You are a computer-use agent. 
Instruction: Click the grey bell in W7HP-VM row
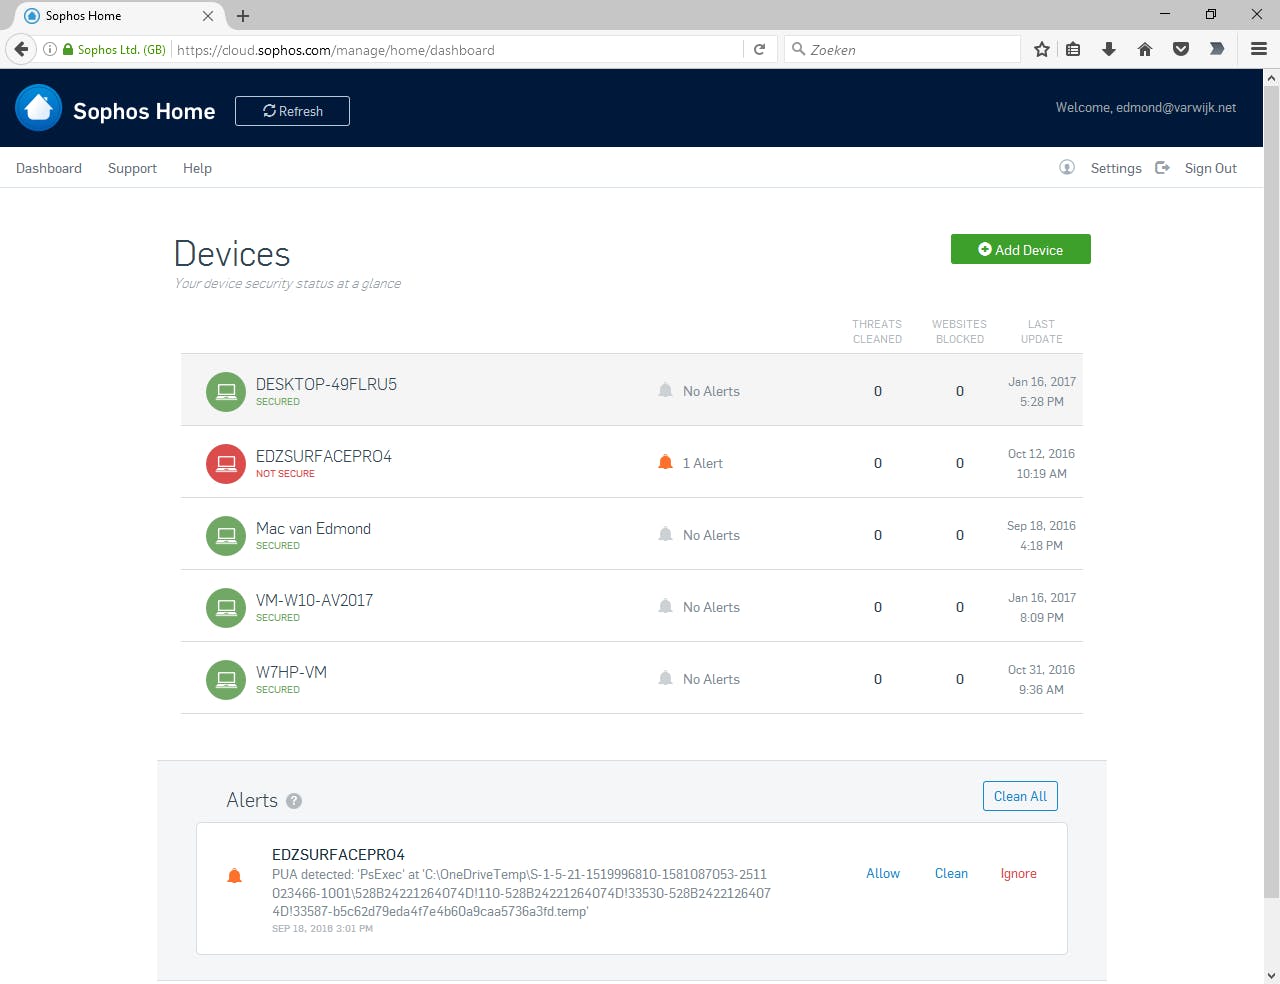click(x=665, y=678)
